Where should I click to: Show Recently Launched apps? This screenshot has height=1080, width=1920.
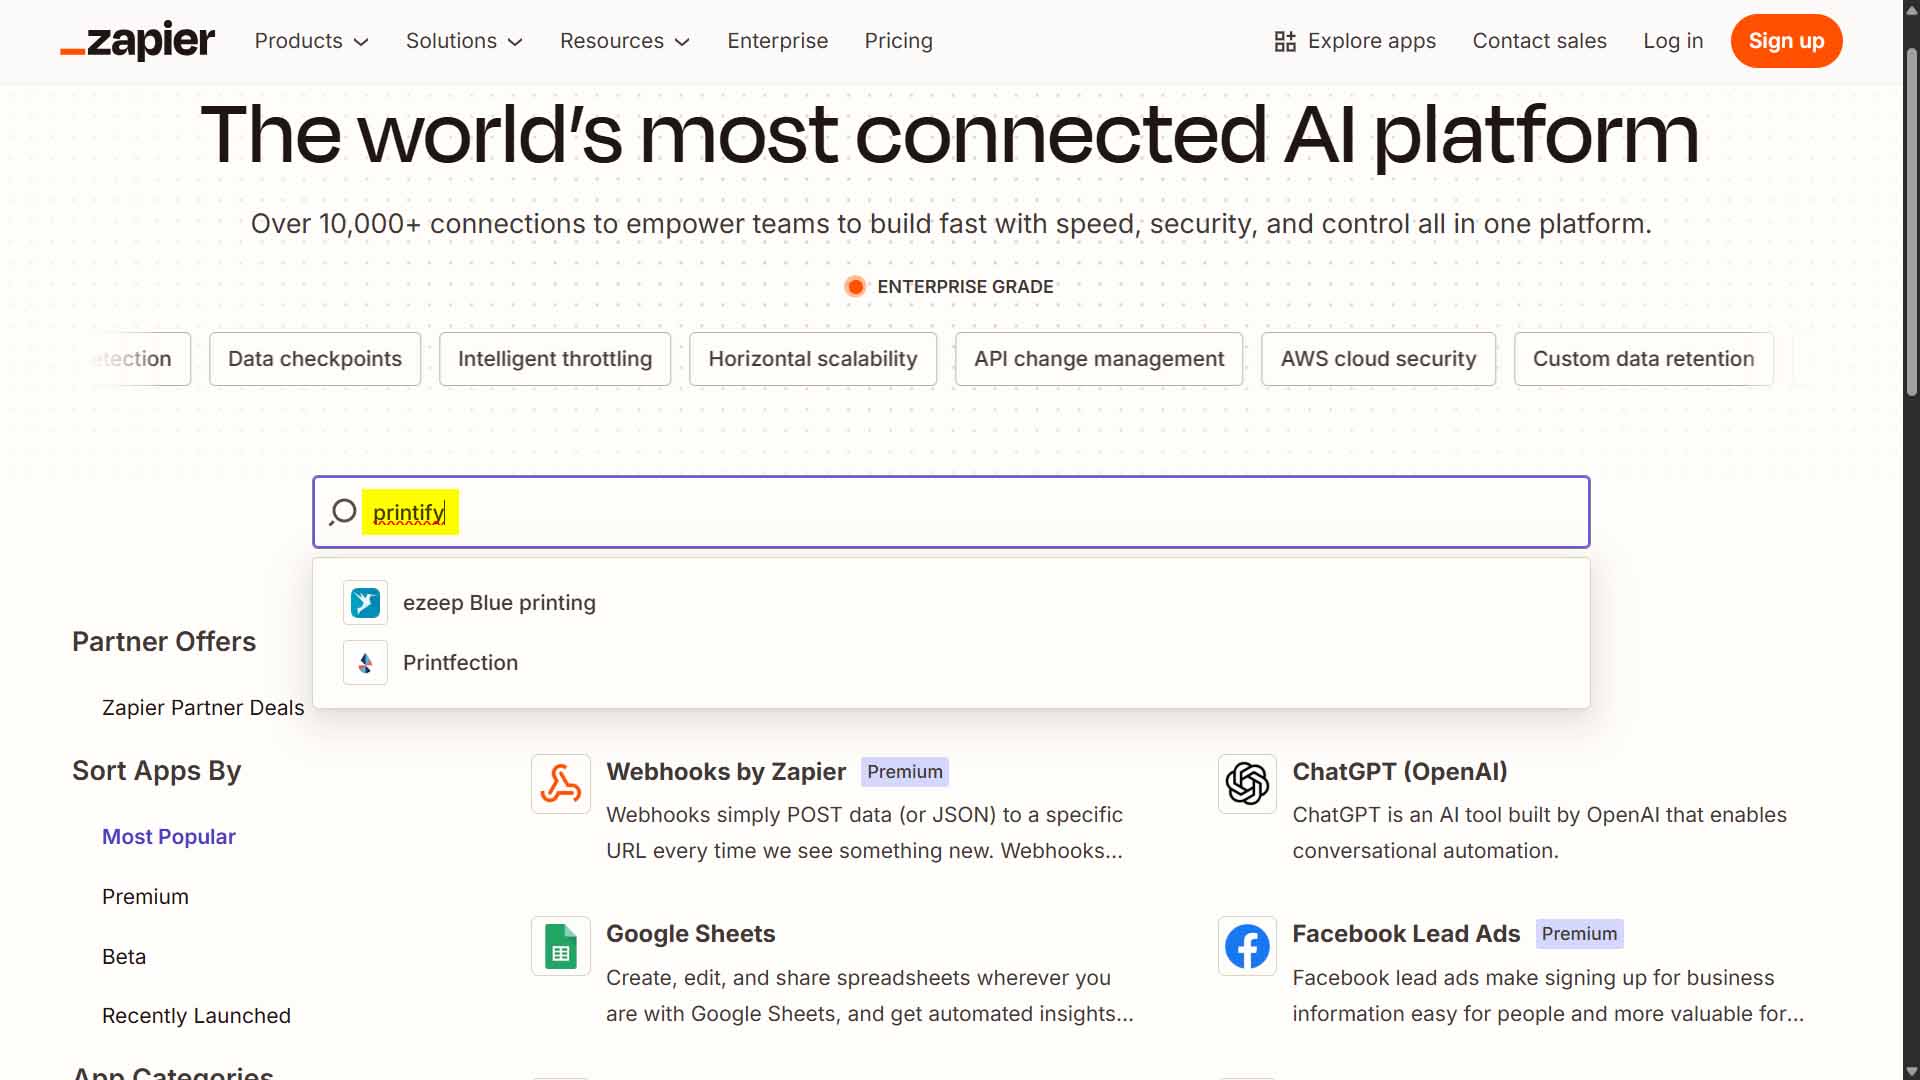pos(196,1015)
